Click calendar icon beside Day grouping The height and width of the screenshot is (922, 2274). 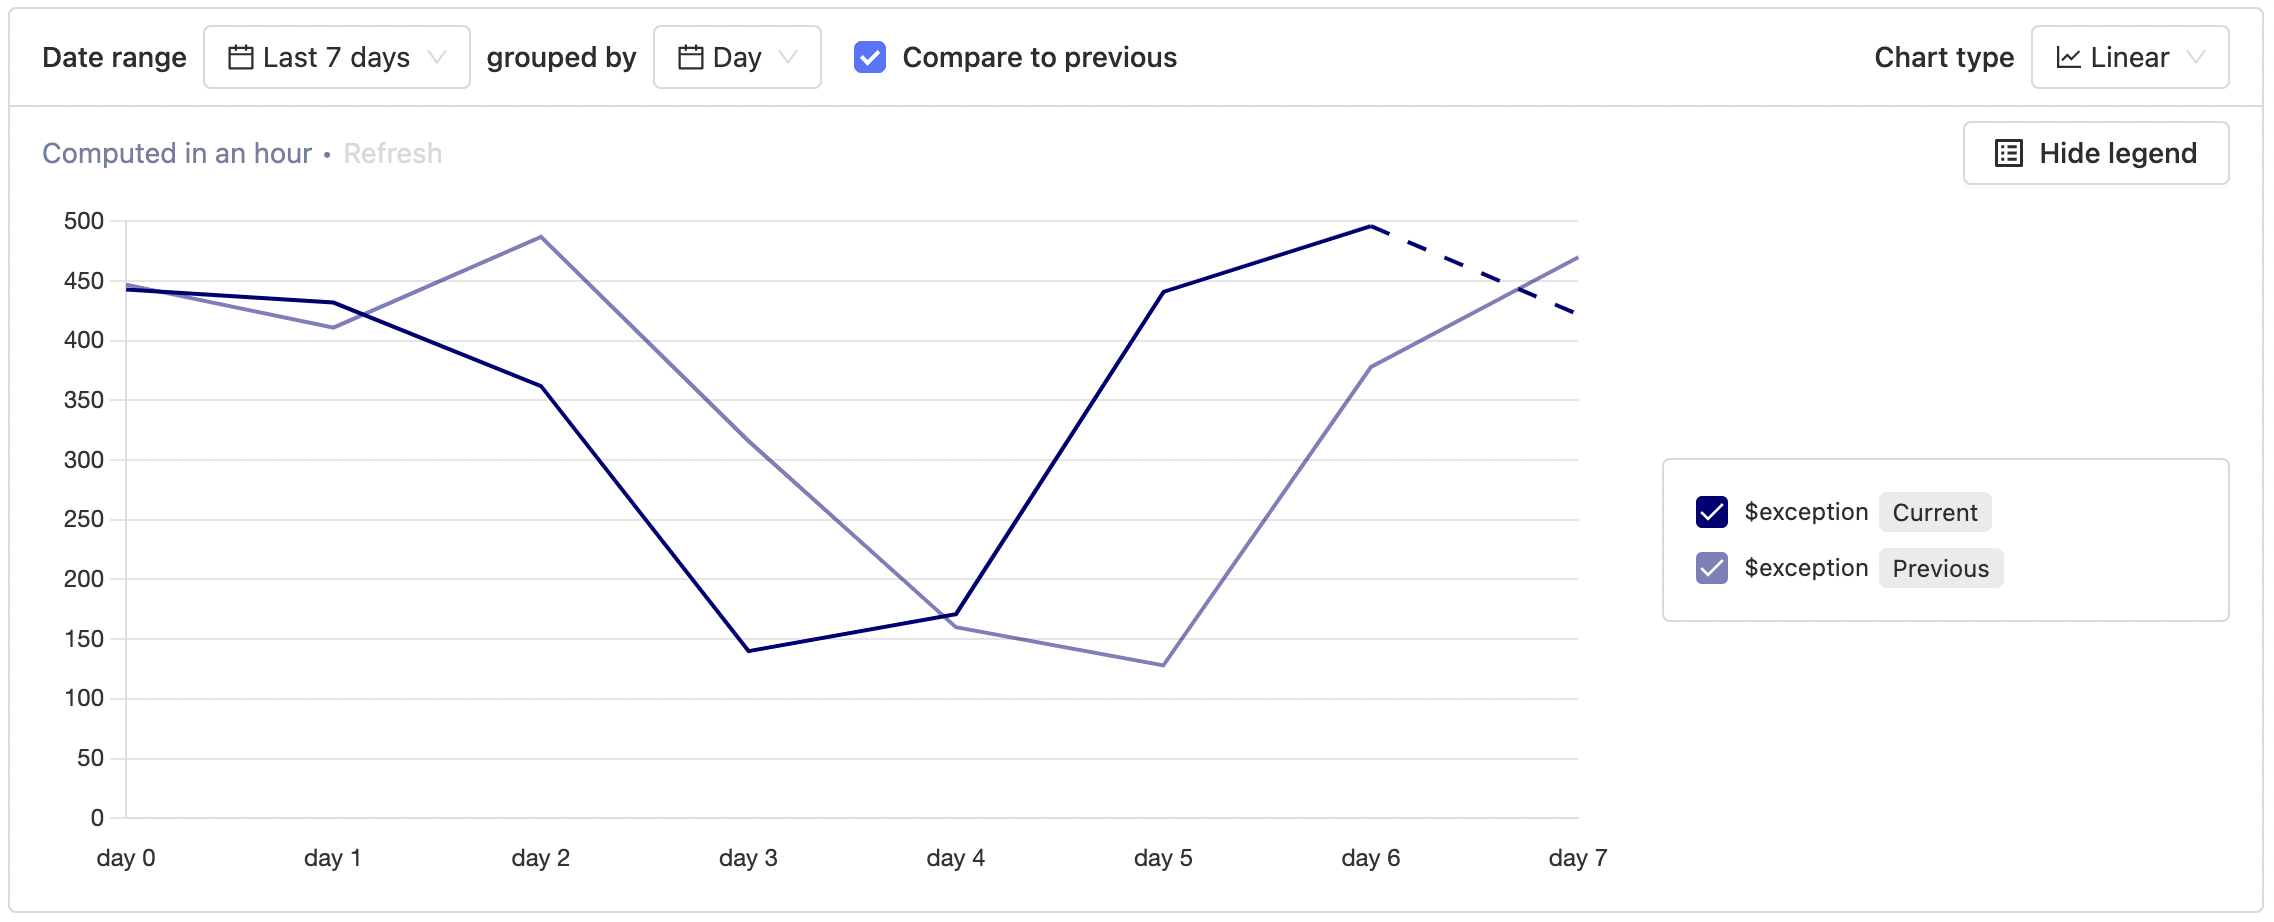(690, 57)
